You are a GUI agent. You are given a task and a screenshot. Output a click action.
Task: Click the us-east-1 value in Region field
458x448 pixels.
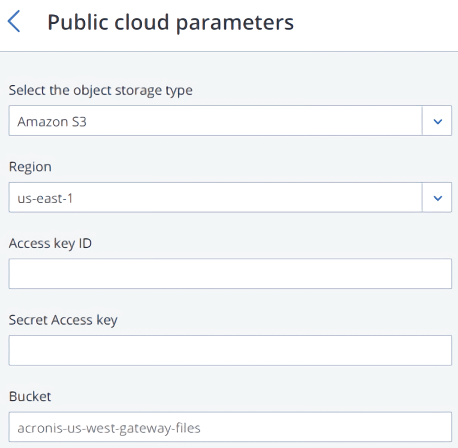(45, 198)
